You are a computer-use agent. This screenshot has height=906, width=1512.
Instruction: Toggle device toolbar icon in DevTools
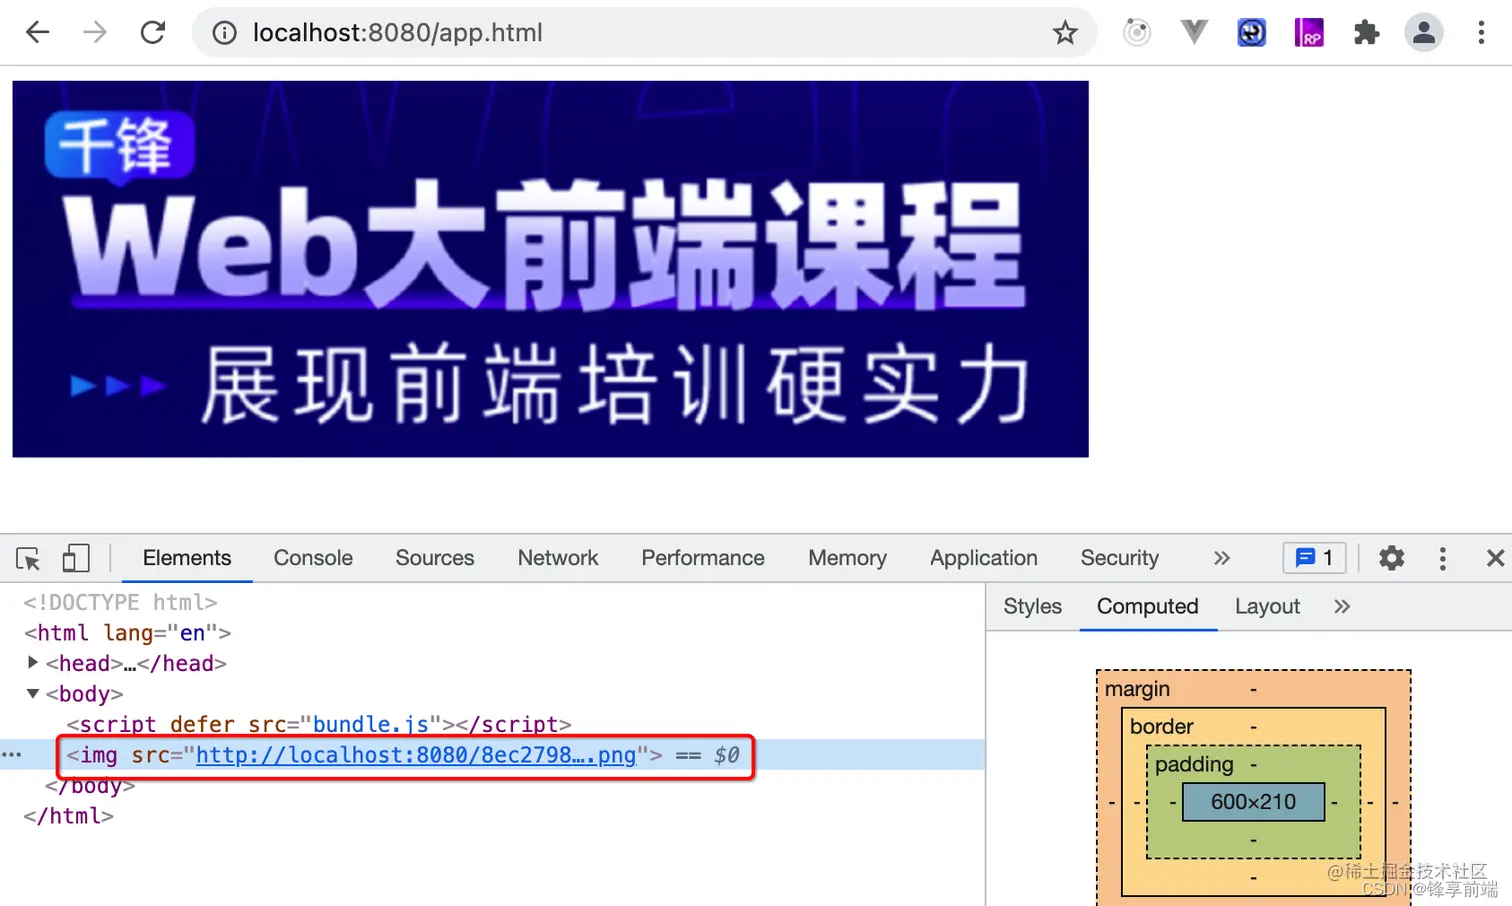click(76, 558)
